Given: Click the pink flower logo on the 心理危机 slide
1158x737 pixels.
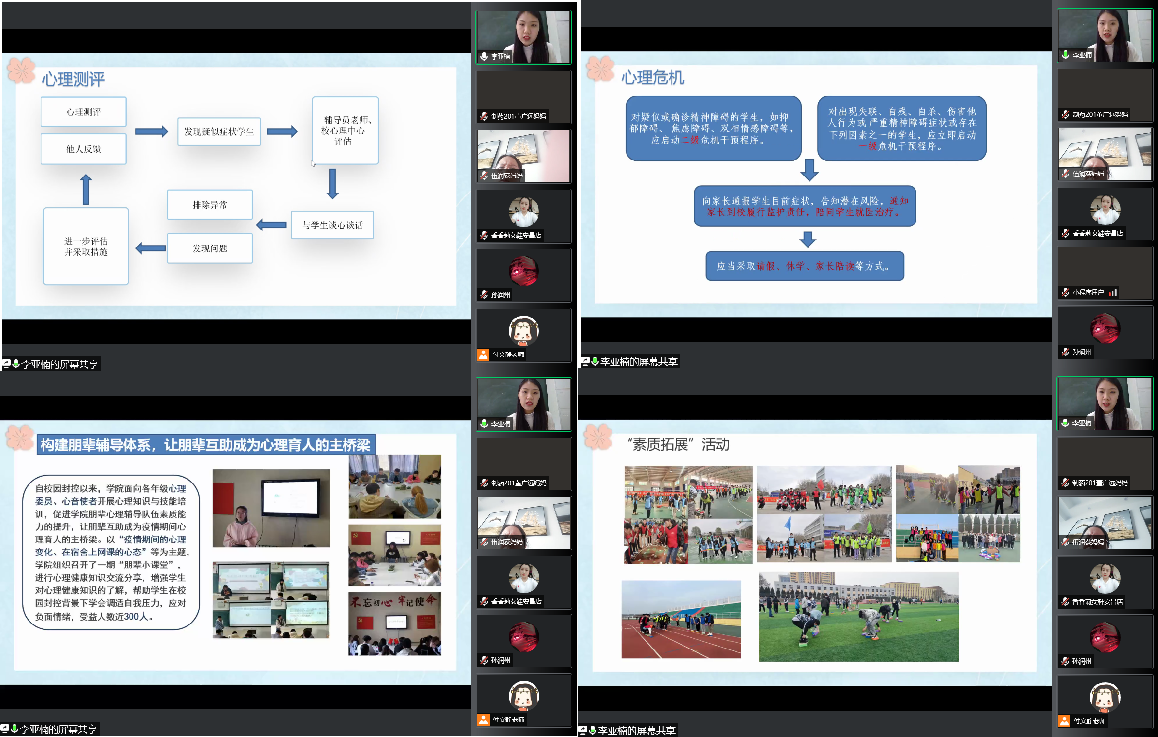Looking at the screenshot, I should click(x=599, y=68).
